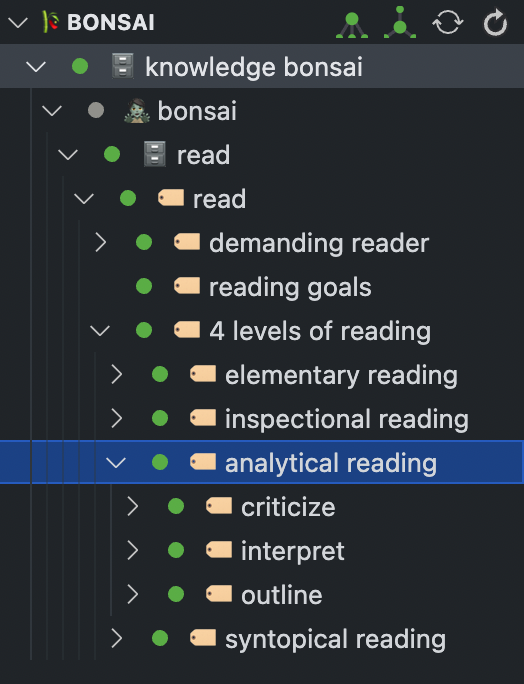Select the elementary reading item
Viewport: 524px width, 684px height.
tap(341, 375)
